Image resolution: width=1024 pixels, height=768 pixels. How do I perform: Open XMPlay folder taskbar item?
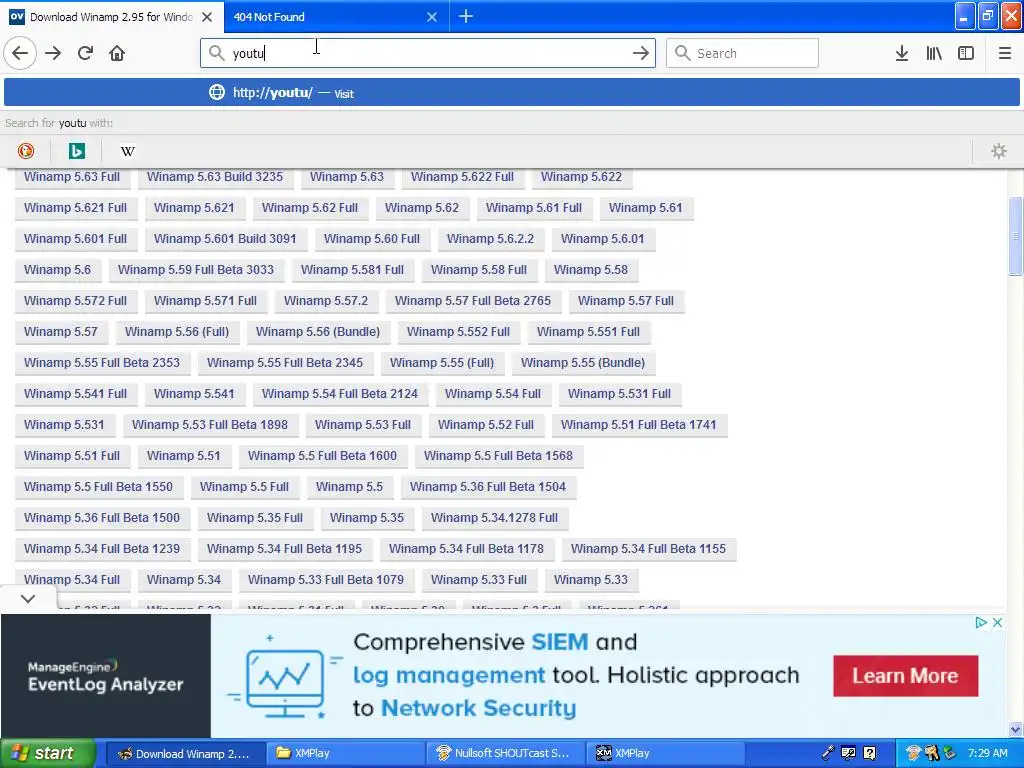click(x=345, y=753)
